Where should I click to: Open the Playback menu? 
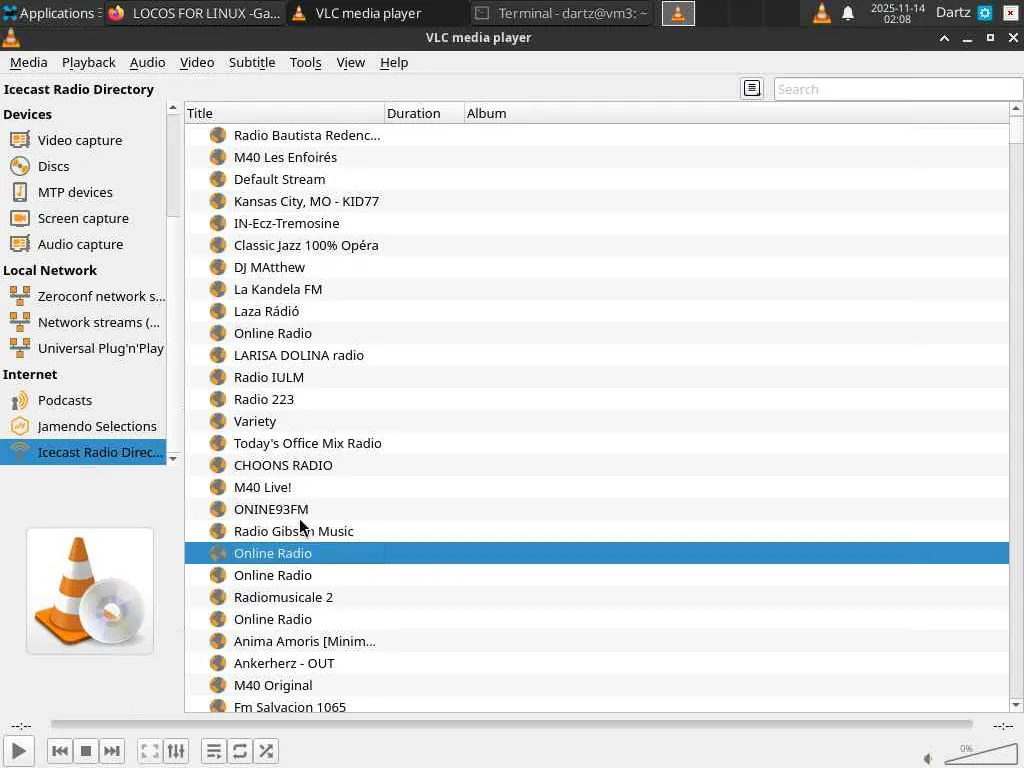(89, 63)
